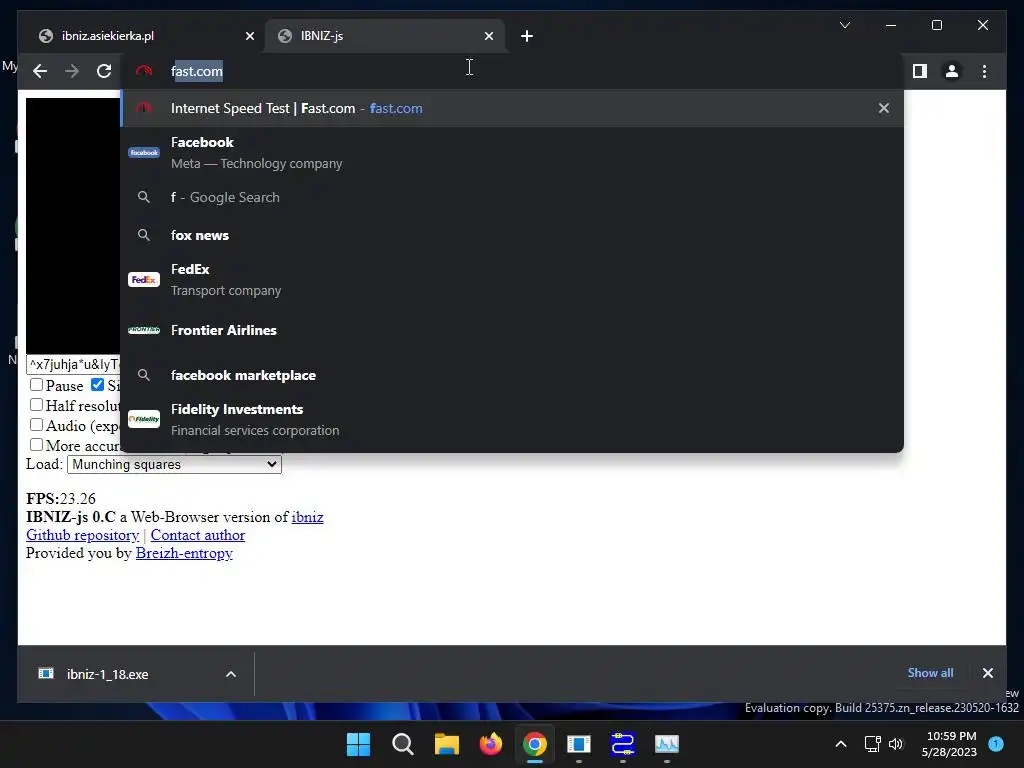Image resolution: width=1024 pixels, height=768 pixels.
Task: Open the volume tray icon
Action: (x=896, y=744)
